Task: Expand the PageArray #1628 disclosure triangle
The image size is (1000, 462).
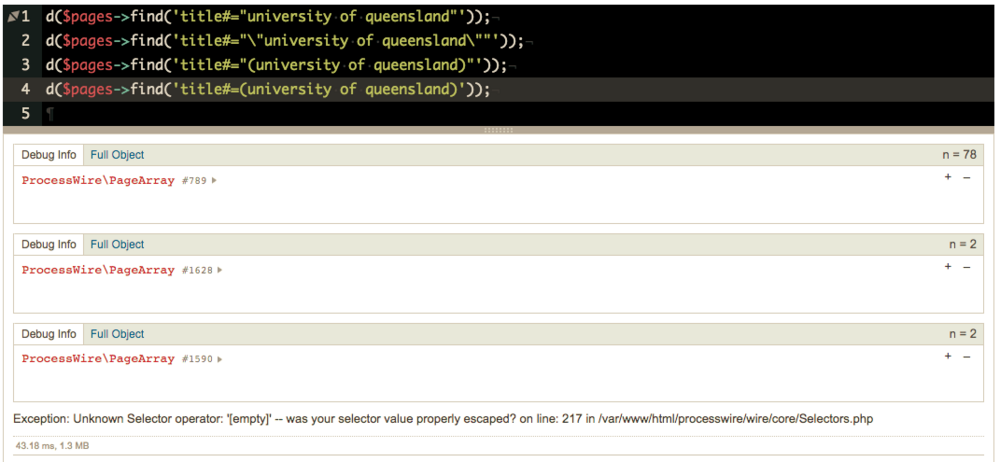Action: coord(220,270)
